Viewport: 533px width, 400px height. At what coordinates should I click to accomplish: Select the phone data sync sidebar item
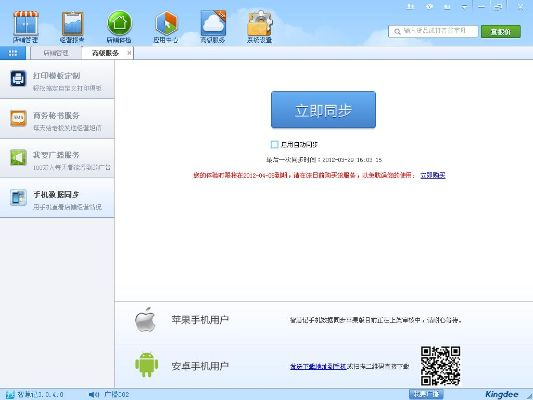[x=57, y=198]
